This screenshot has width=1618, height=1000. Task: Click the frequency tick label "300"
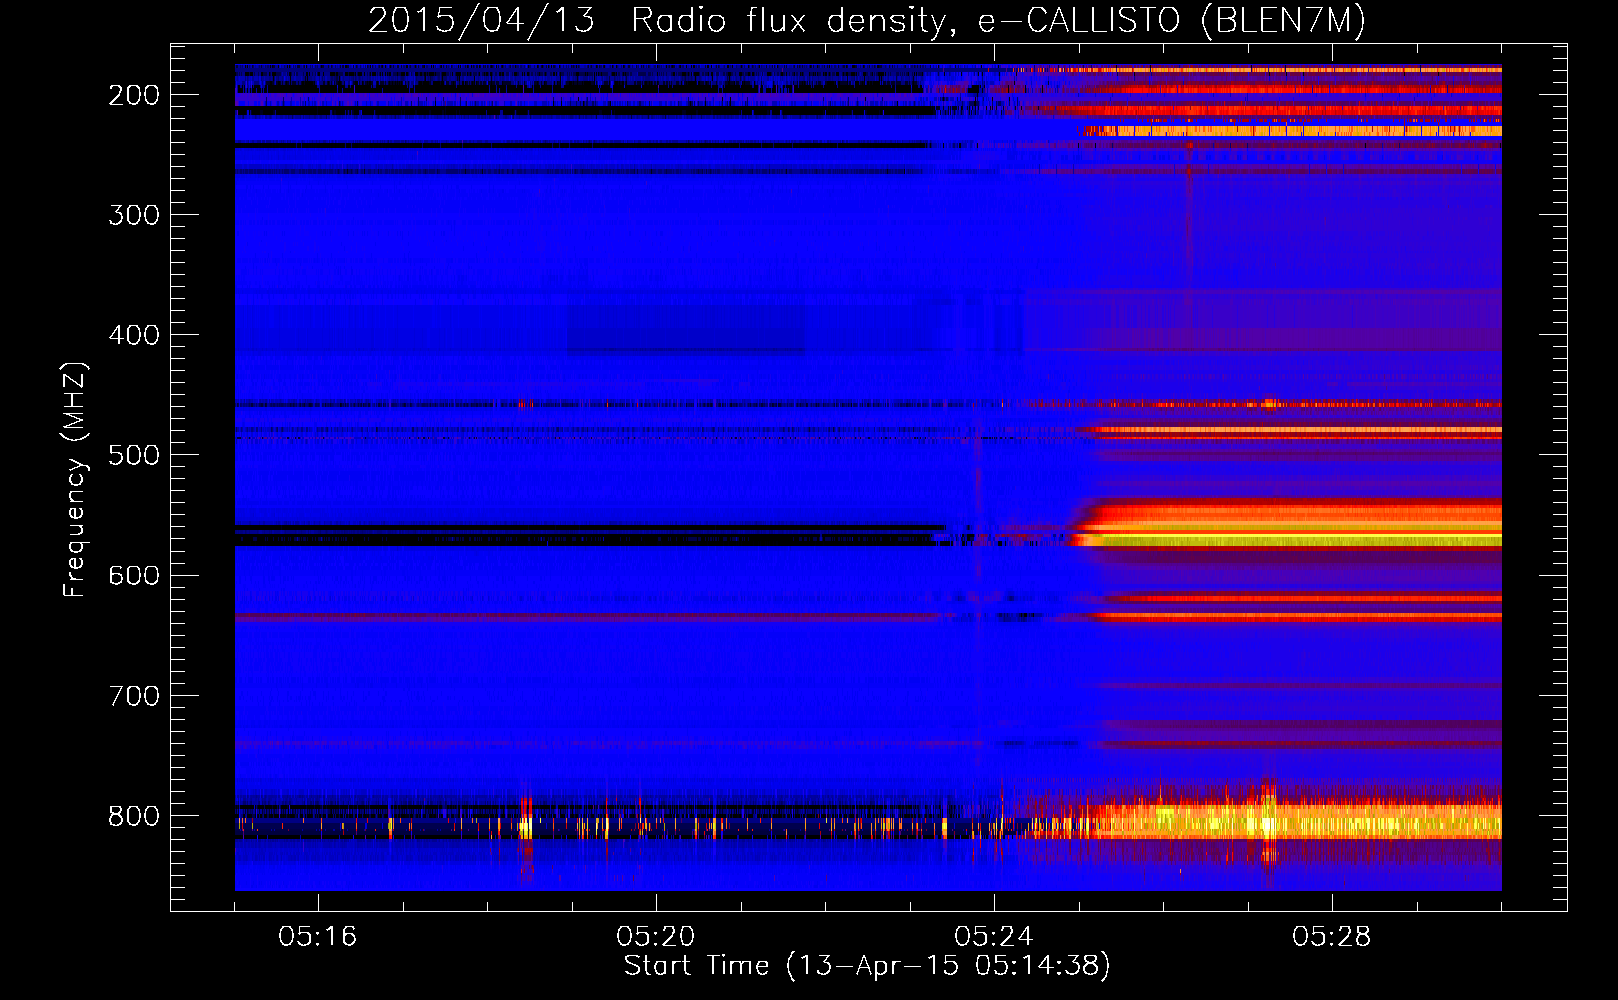134,215
